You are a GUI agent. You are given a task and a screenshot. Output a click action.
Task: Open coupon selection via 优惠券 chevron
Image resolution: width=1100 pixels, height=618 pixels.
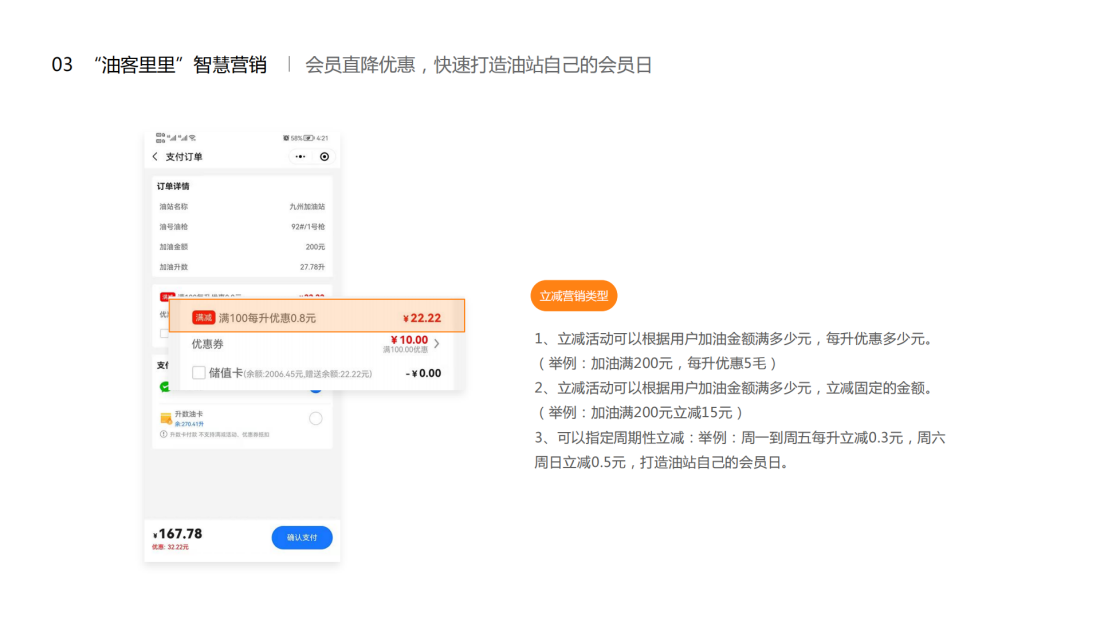pos(437,344)
